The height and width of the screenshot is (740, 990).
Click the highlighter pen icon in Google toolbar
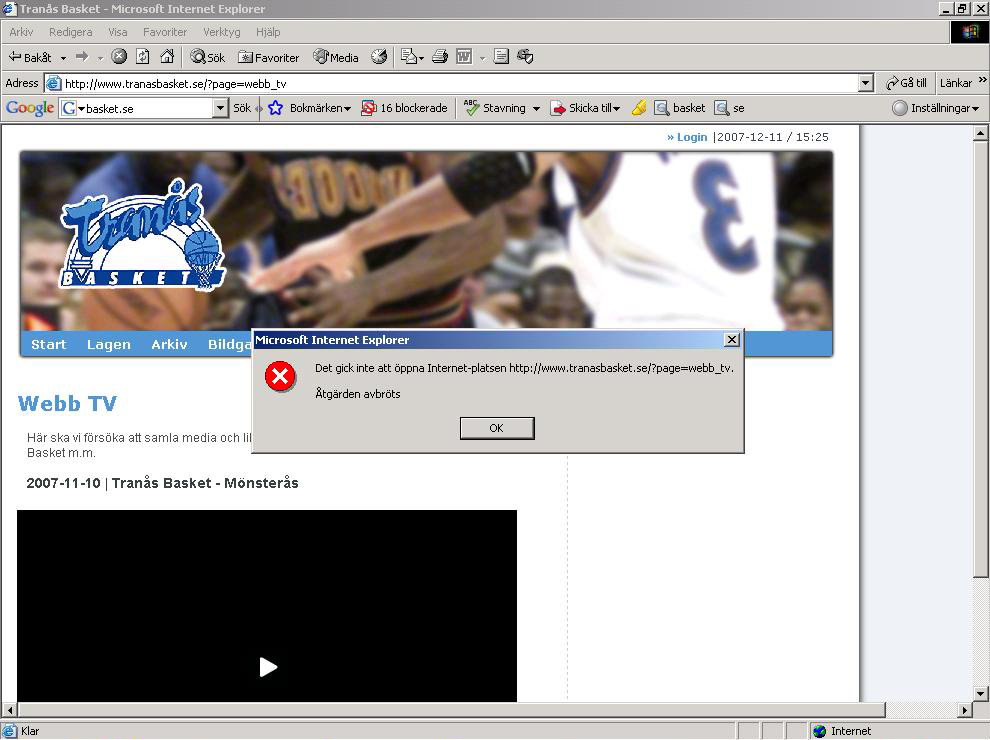click(x=639, y=108)
